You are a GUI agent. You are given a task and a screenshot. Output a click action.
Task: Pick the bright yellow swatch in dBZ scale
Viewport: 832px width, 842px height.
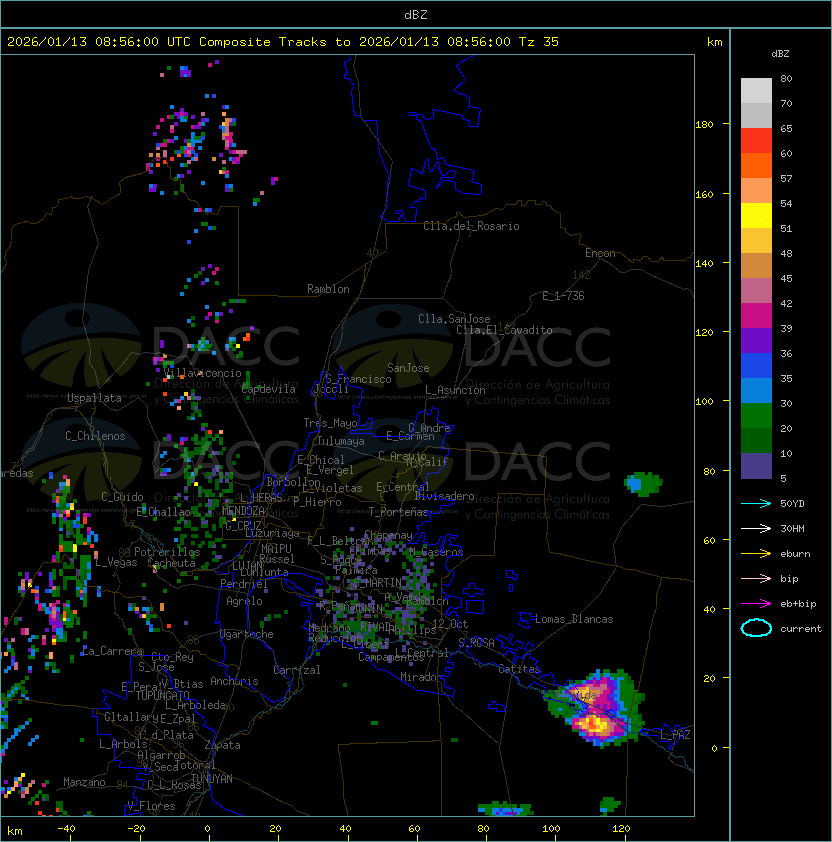click(756, 216)
